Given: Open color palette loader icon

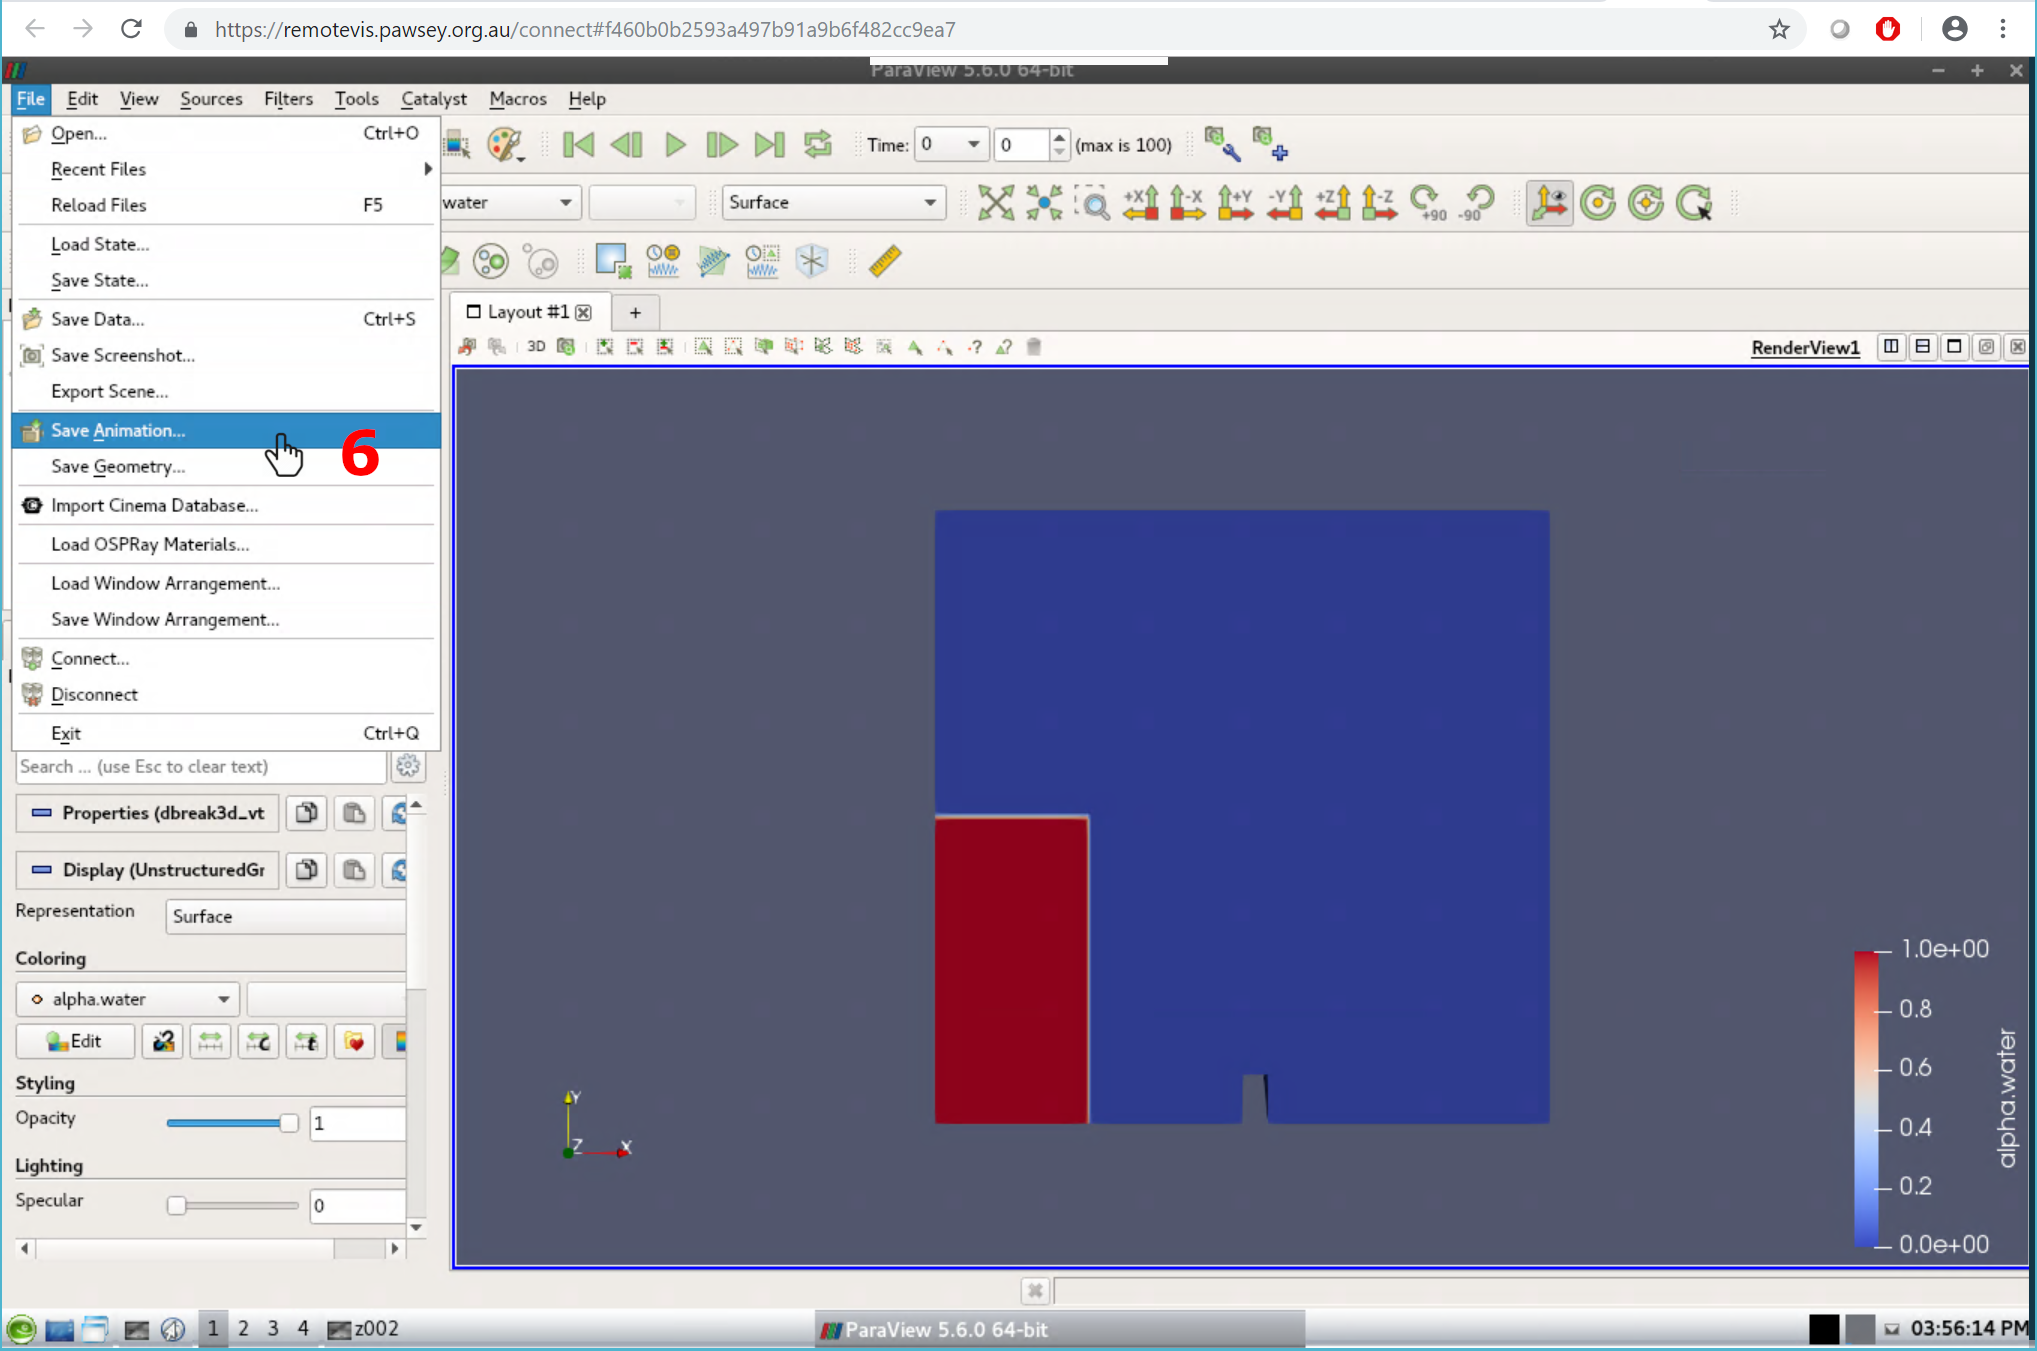Looking at the screenshot, I should (x=506, y=145).
